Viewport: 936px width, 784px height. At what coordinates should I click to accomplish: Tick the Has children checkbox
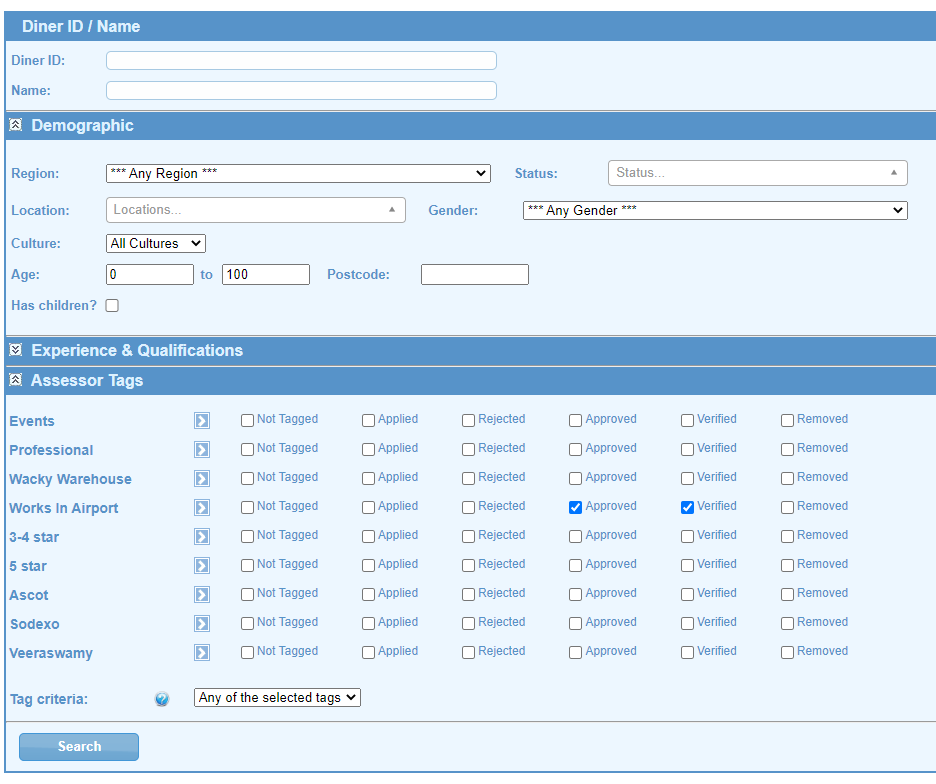[x=112, y=306]
